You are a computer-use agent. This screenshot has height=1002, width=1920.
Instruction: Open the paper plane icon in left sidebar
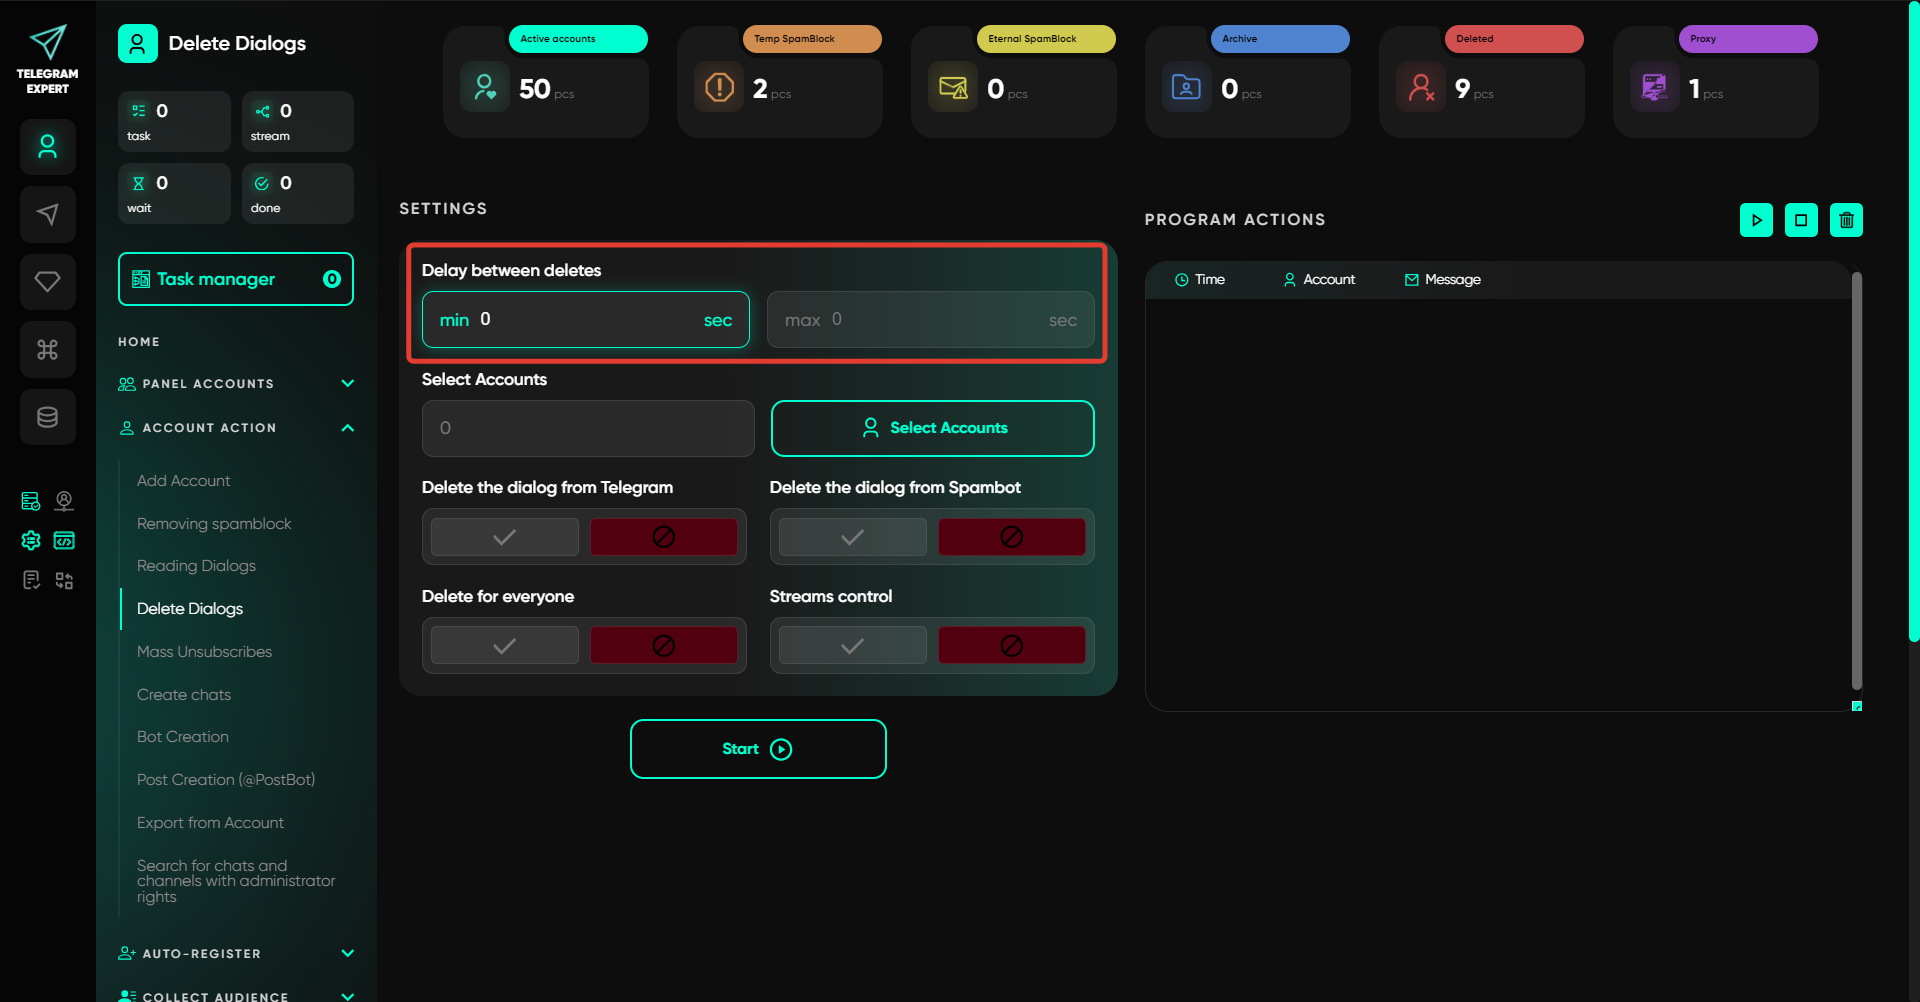tap(47, 214)
